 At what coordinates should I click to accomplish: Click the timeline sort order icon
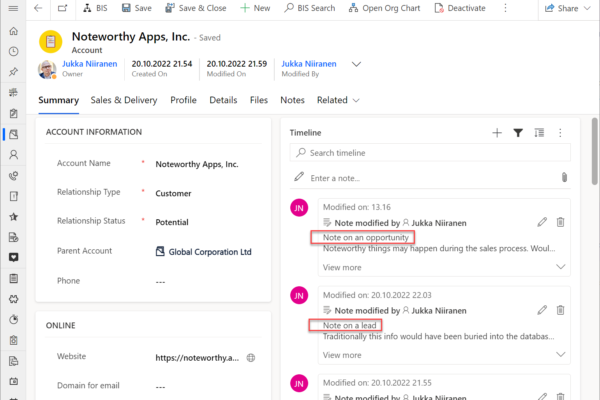[x=539, y=132]
